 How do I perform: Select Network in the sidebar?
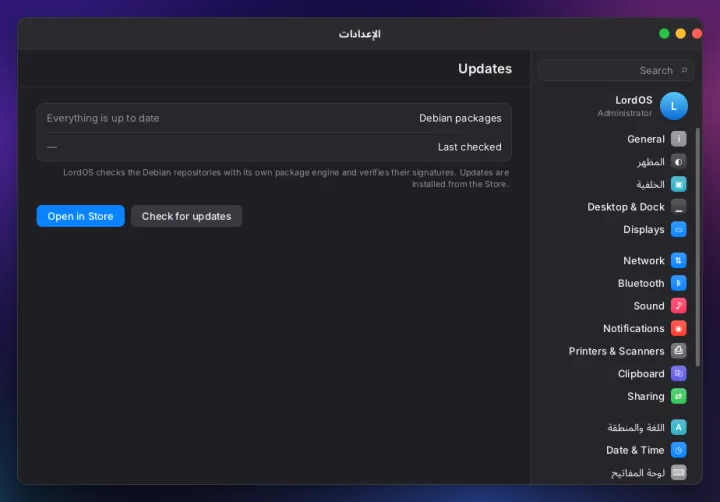tap(643, 261)
